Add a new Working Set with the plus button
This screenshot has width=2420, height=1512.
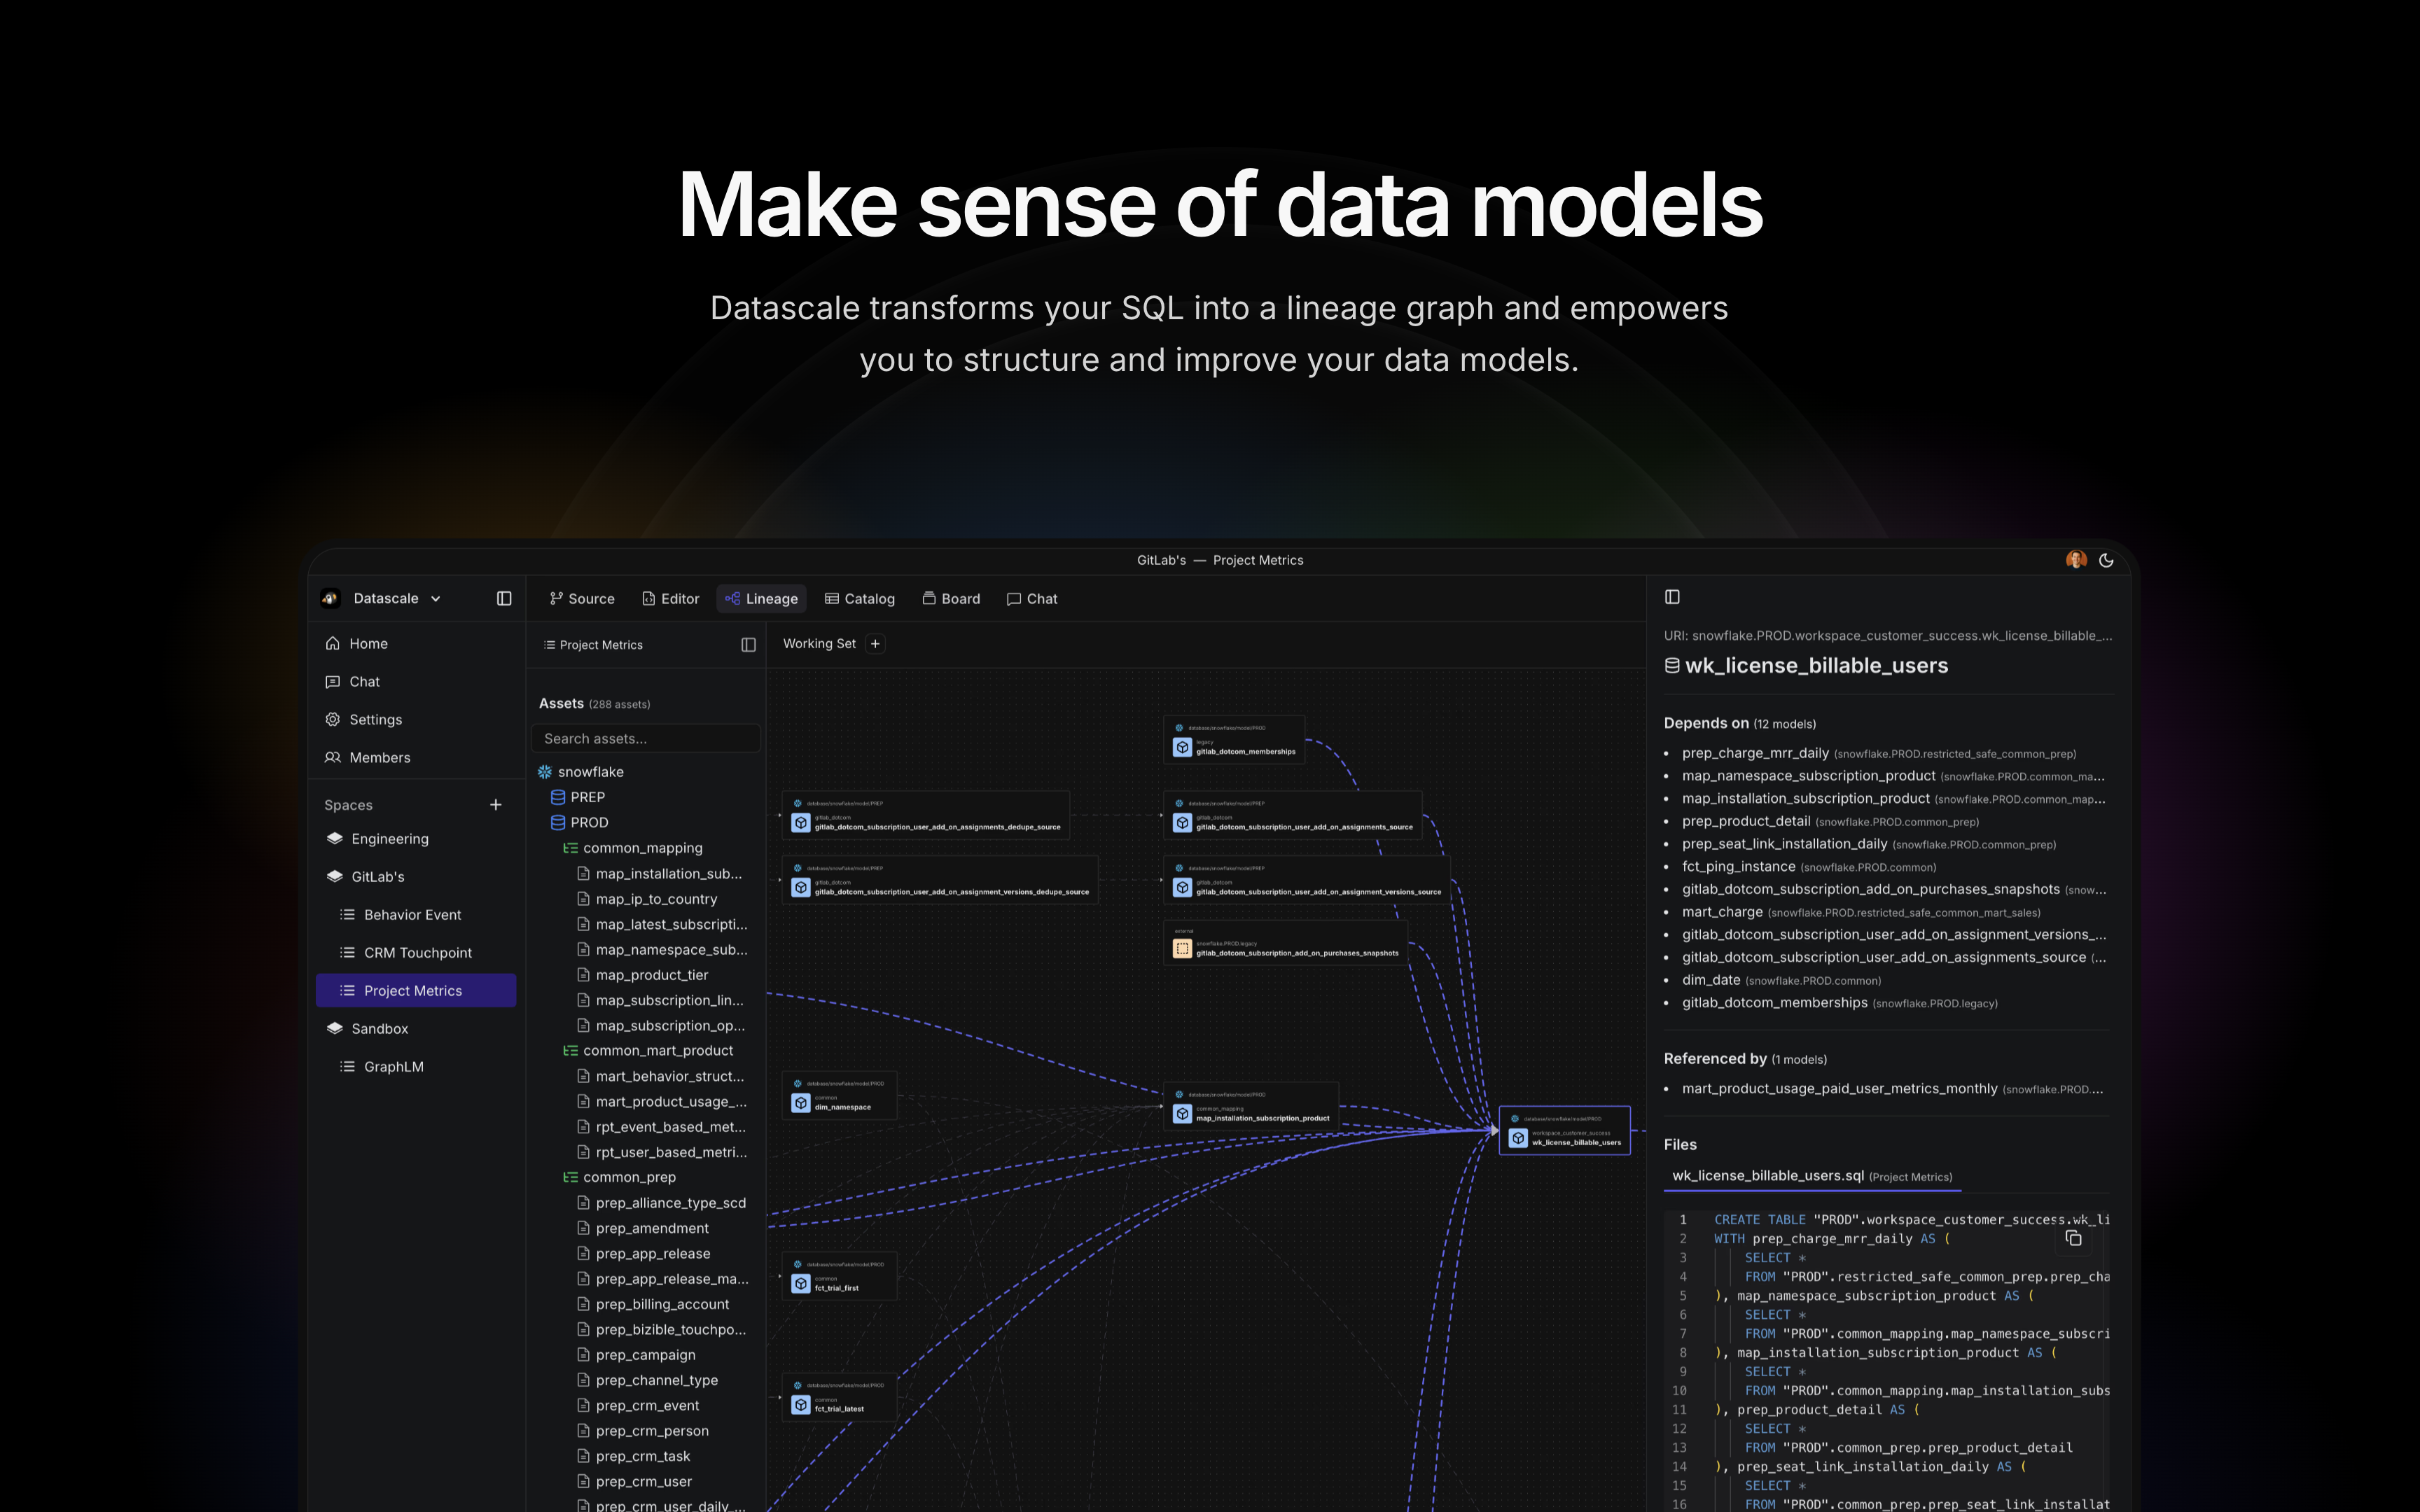click(x=874, y=643)
